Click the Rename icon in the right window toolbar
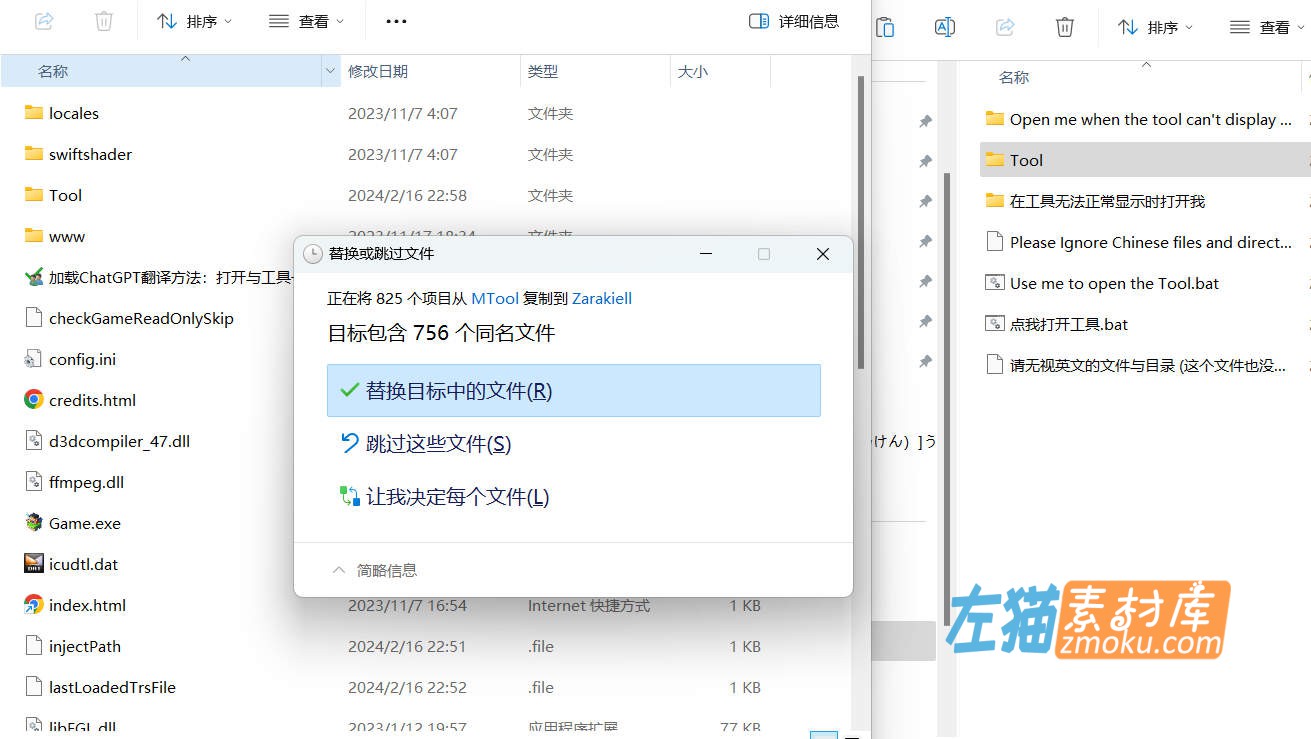 [944, 27]
